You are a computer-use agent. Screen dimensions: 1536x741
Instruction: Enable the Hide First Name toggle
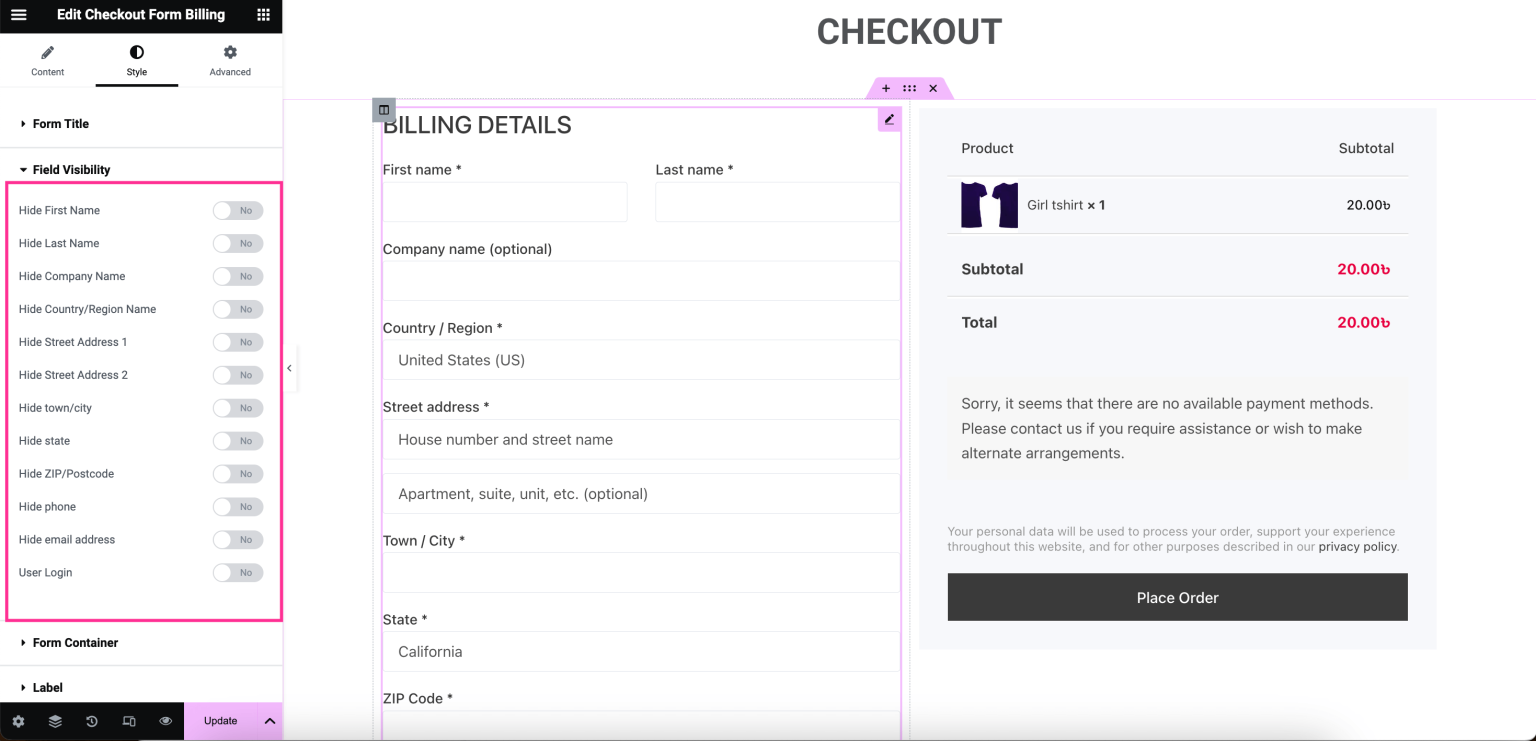(237, 210)
